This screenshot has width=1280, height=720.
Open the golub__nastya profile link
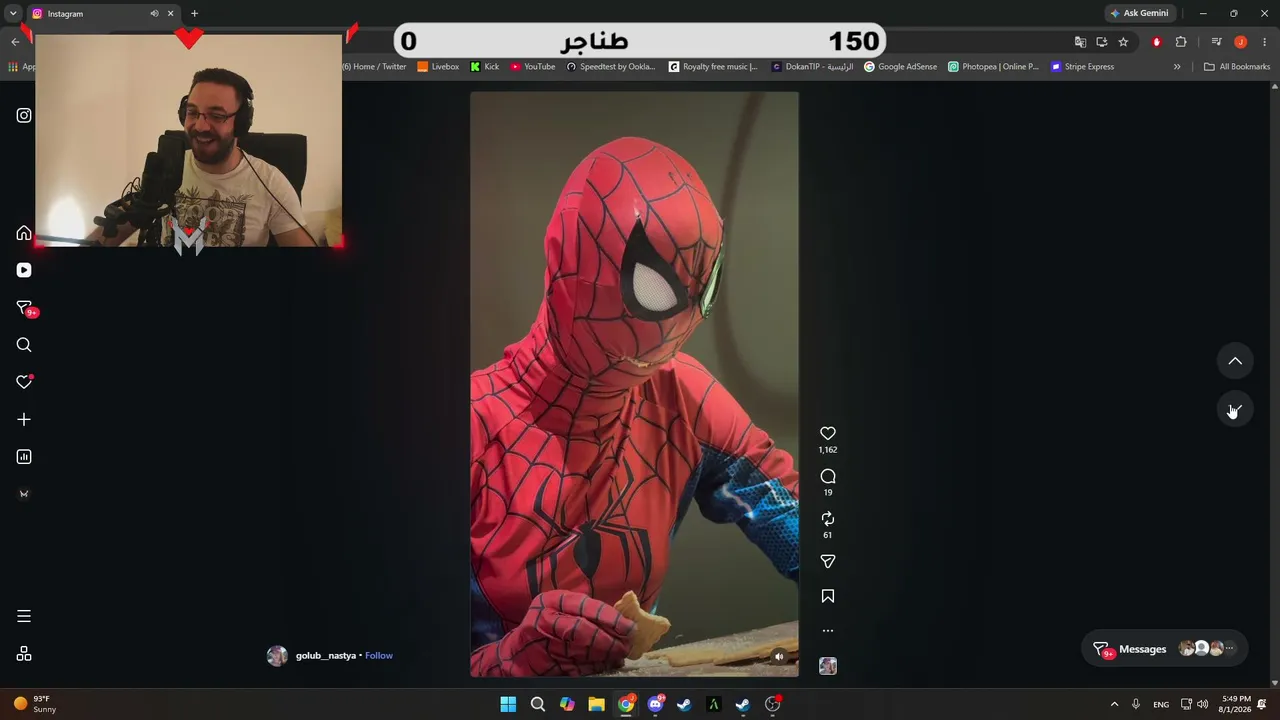[x=326, y=656]
